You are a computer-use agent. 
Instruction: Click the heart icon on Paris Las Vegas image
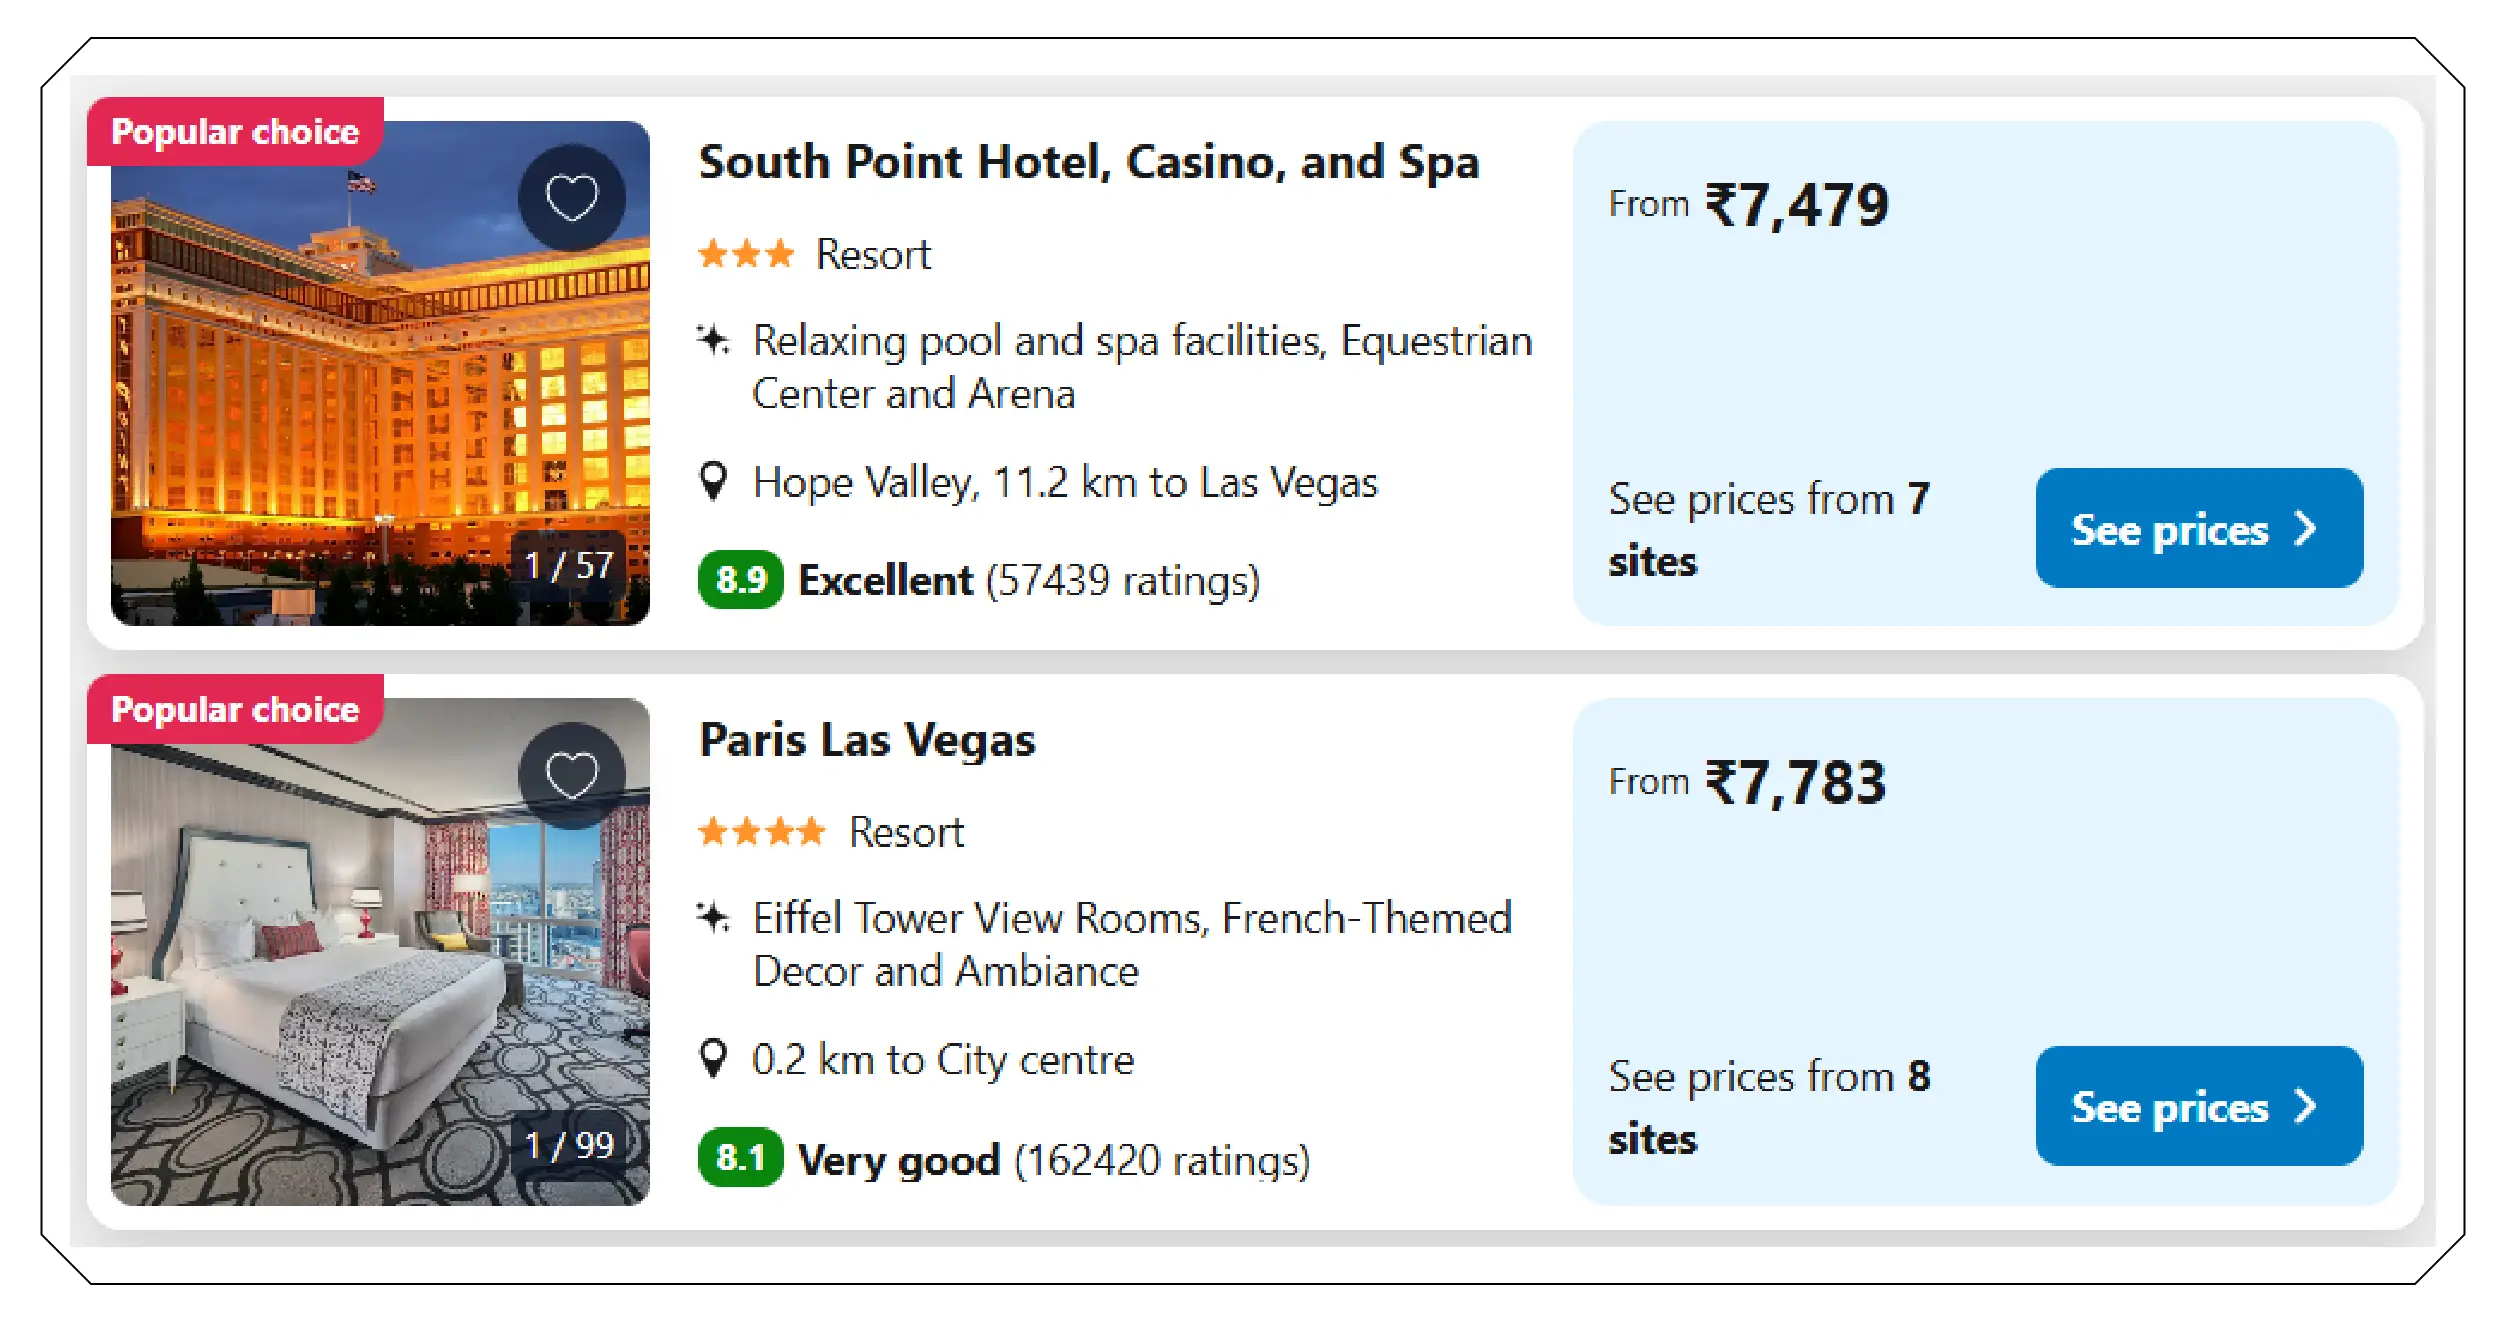(x=573, y=775)
